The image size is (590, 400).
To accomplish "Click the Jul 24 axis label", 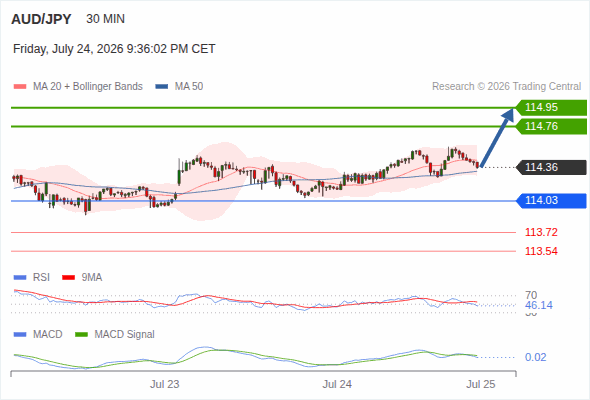I will point(337,384).
